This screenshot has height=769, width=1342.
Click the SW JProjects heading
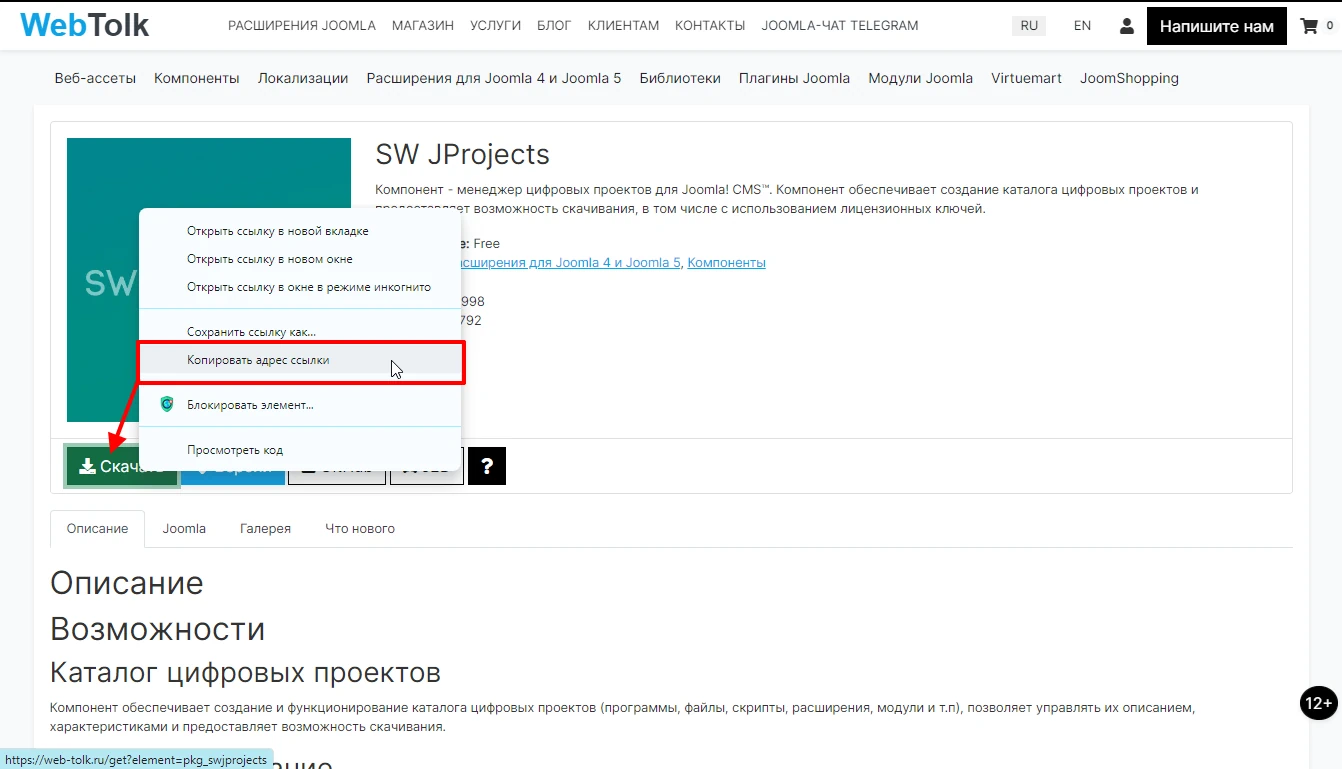(463, 155)
